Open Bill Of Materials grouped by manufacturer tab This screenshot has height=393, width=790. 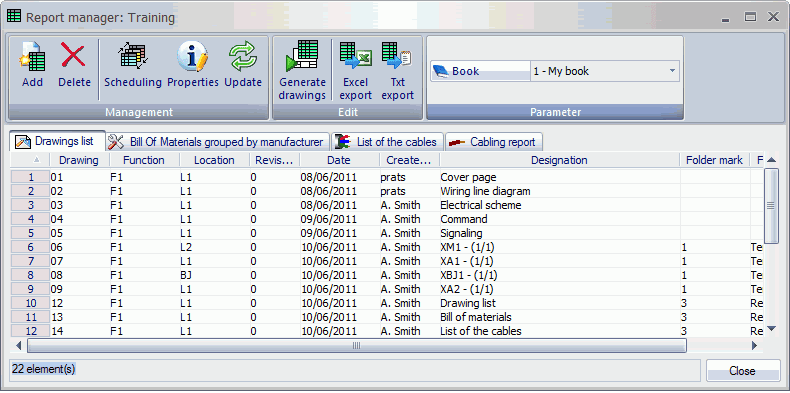click(218, 142)
